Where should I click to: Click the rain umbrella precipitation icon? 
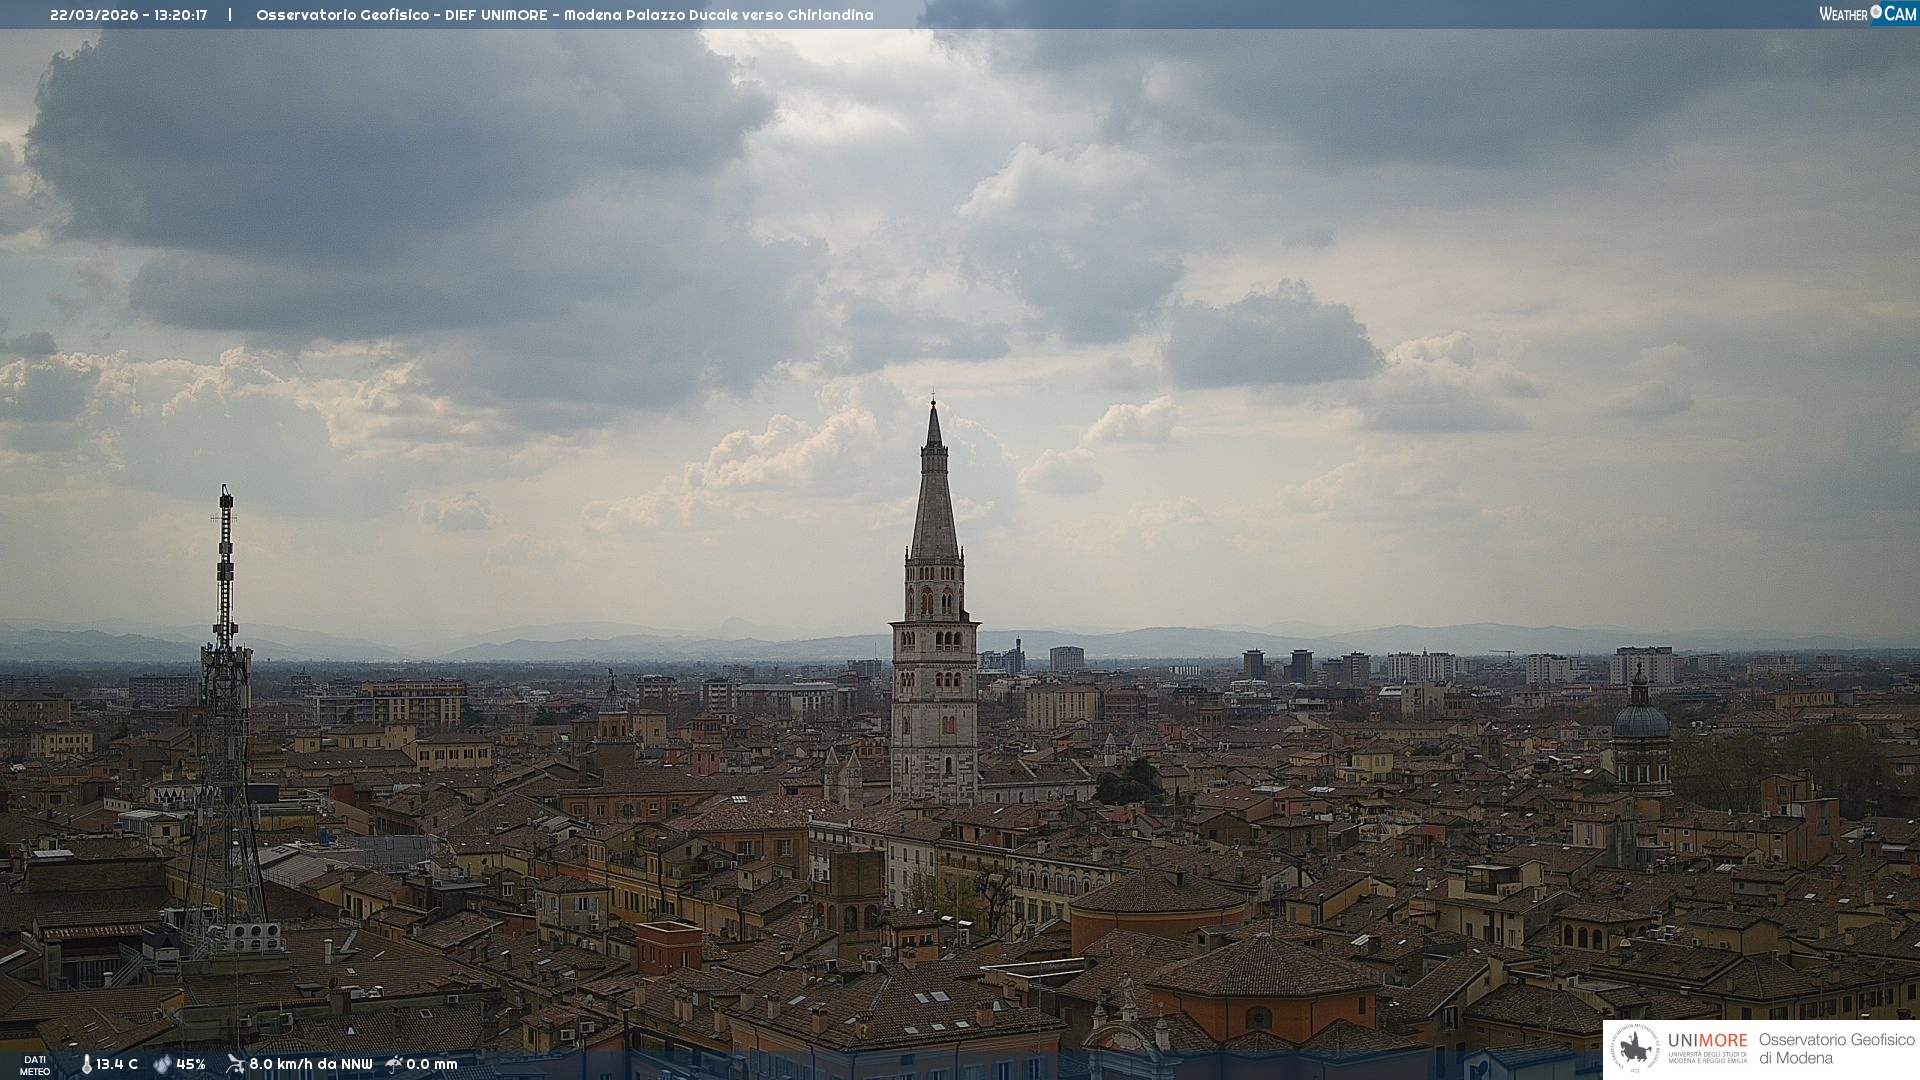(394, 1064)
